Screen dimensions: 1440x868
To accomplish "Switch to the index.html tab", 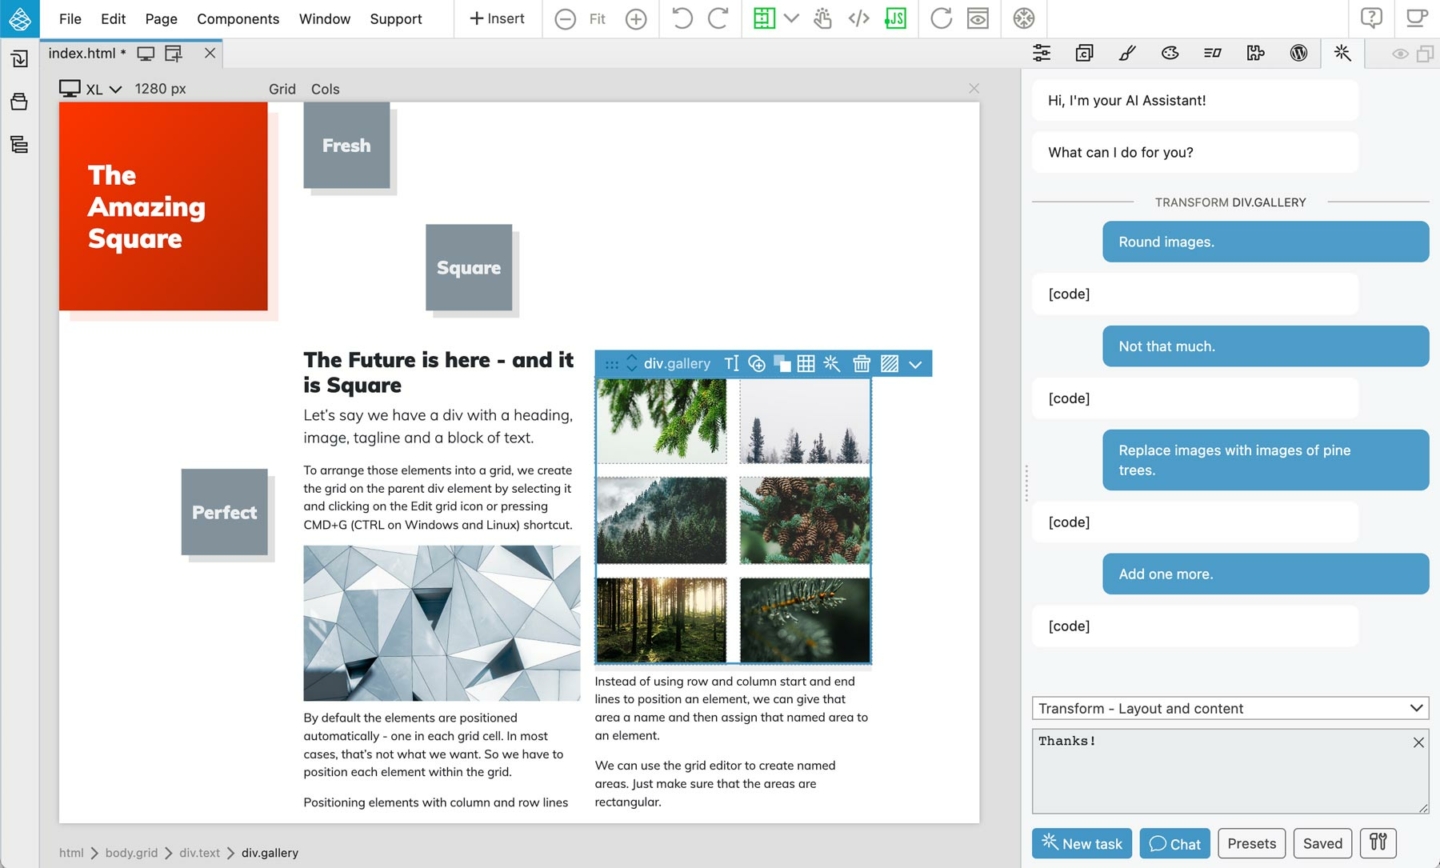I will (x=82, y=53).
